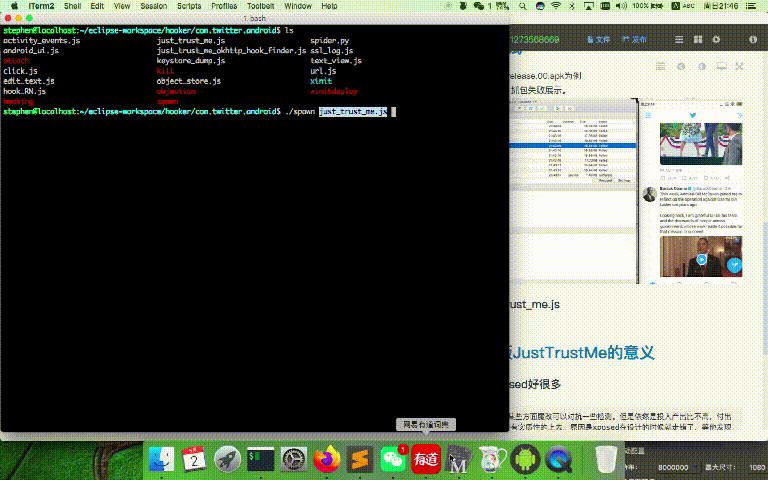
Task: Open the pitcher jug app in Dock
Action: [x=492, y=459]
